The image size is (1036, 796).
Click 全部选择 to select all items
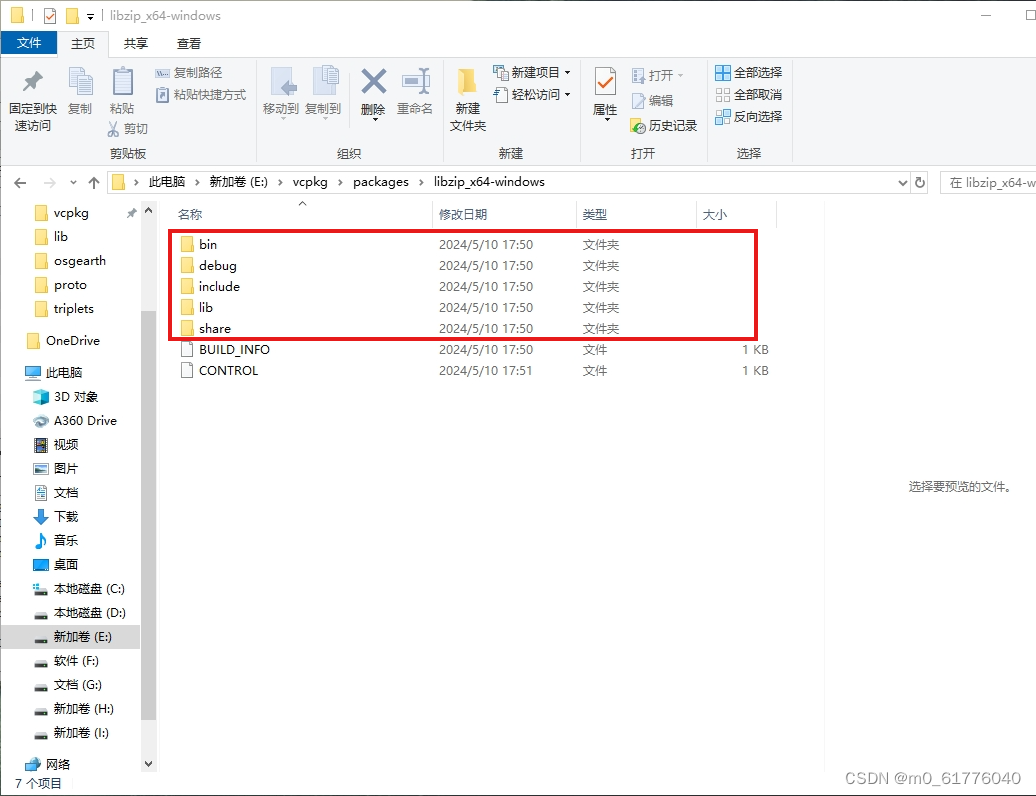pyautogui.click(x=748, y=72)
